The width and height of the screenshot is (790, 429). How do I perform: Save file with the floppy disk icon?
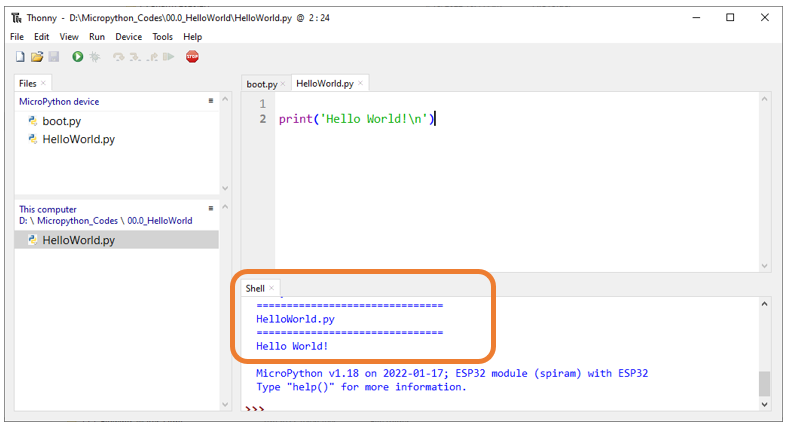tap(54, 56)
